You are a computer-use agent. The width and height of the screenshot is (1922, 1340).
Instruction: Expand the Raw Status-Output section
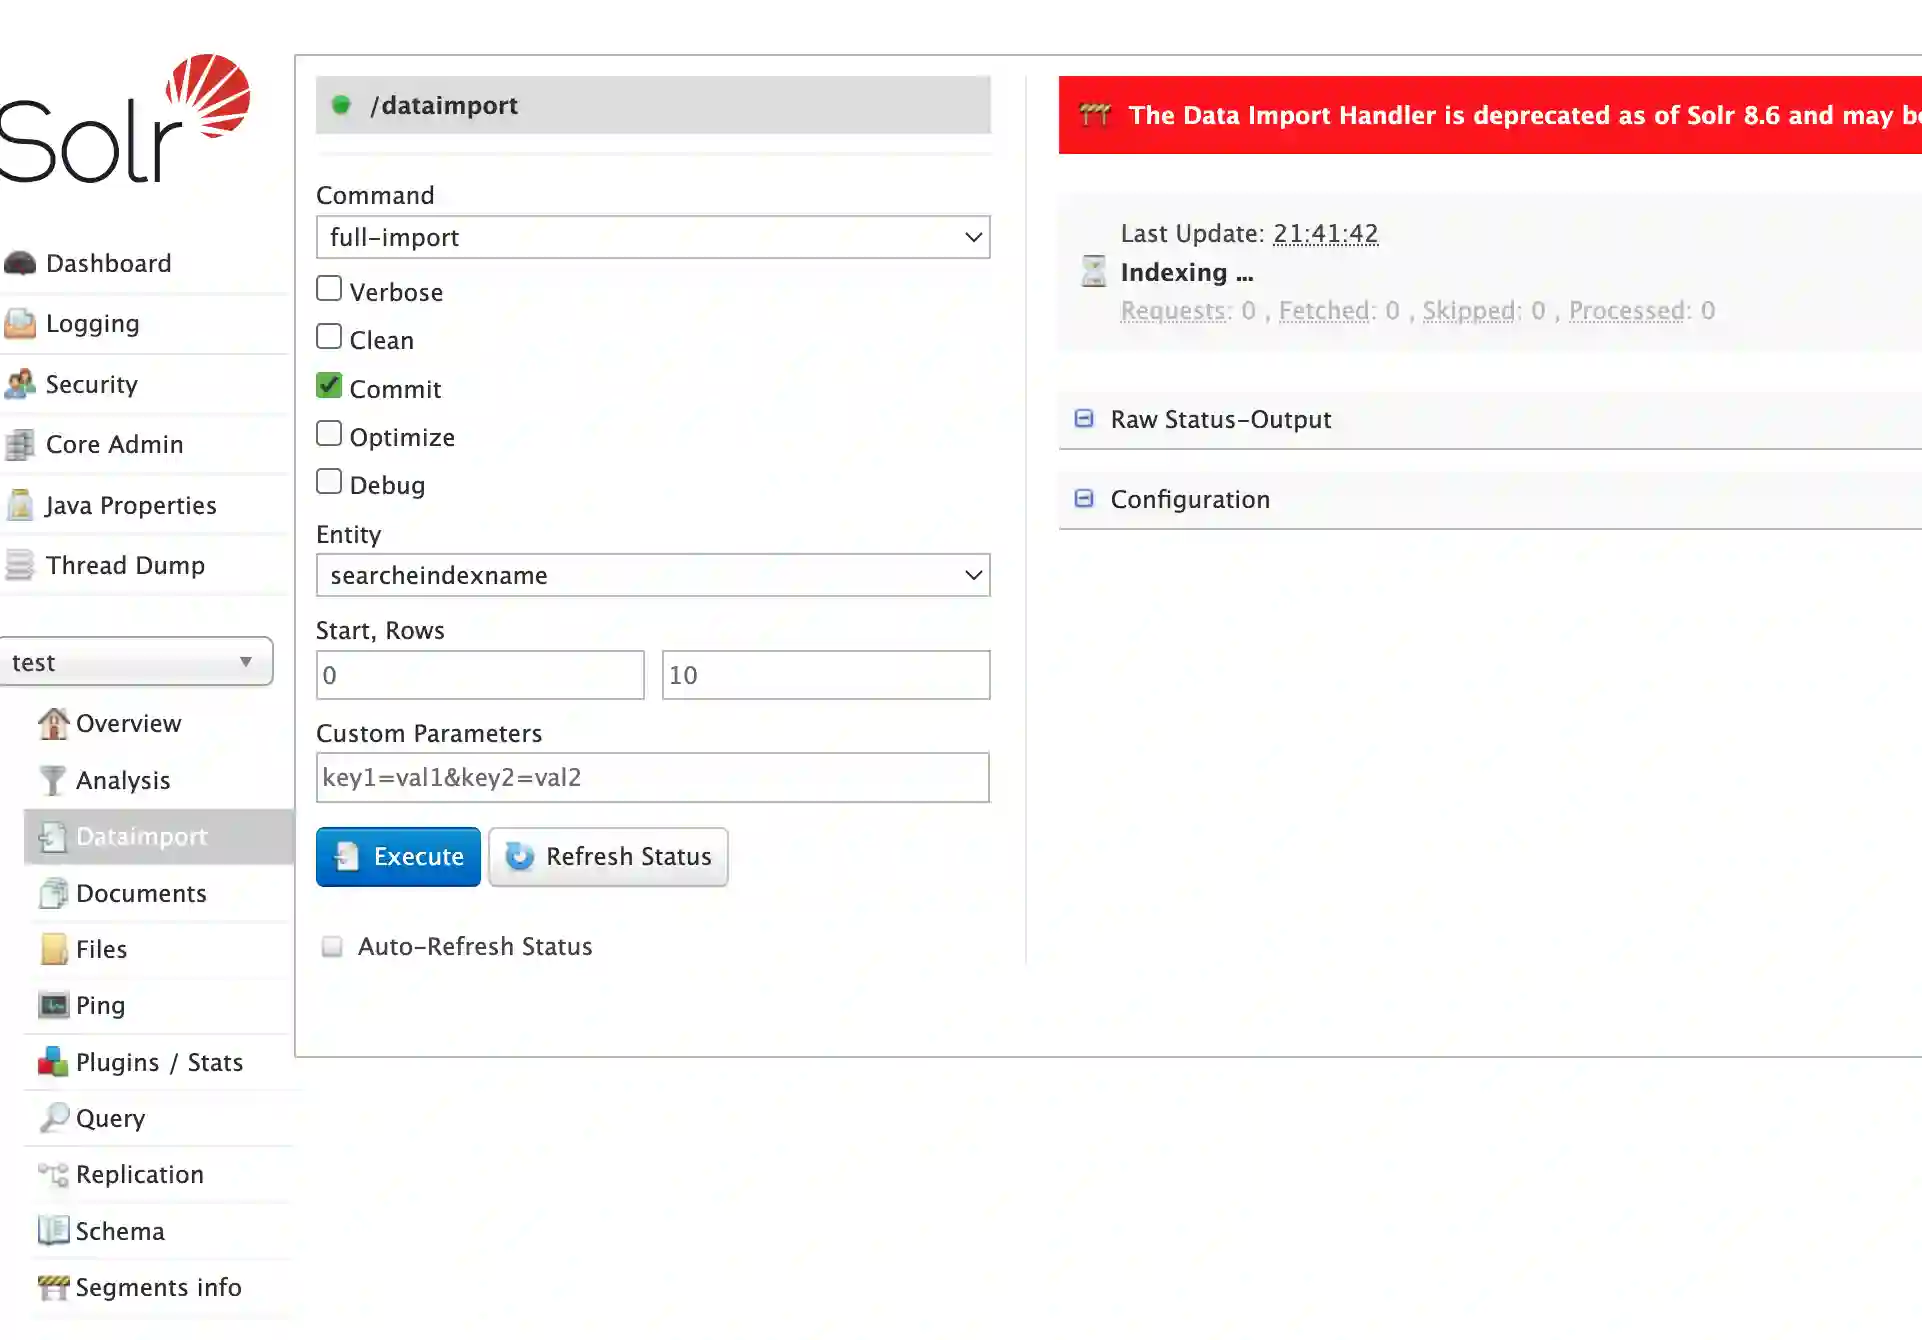coord(1221,419)
